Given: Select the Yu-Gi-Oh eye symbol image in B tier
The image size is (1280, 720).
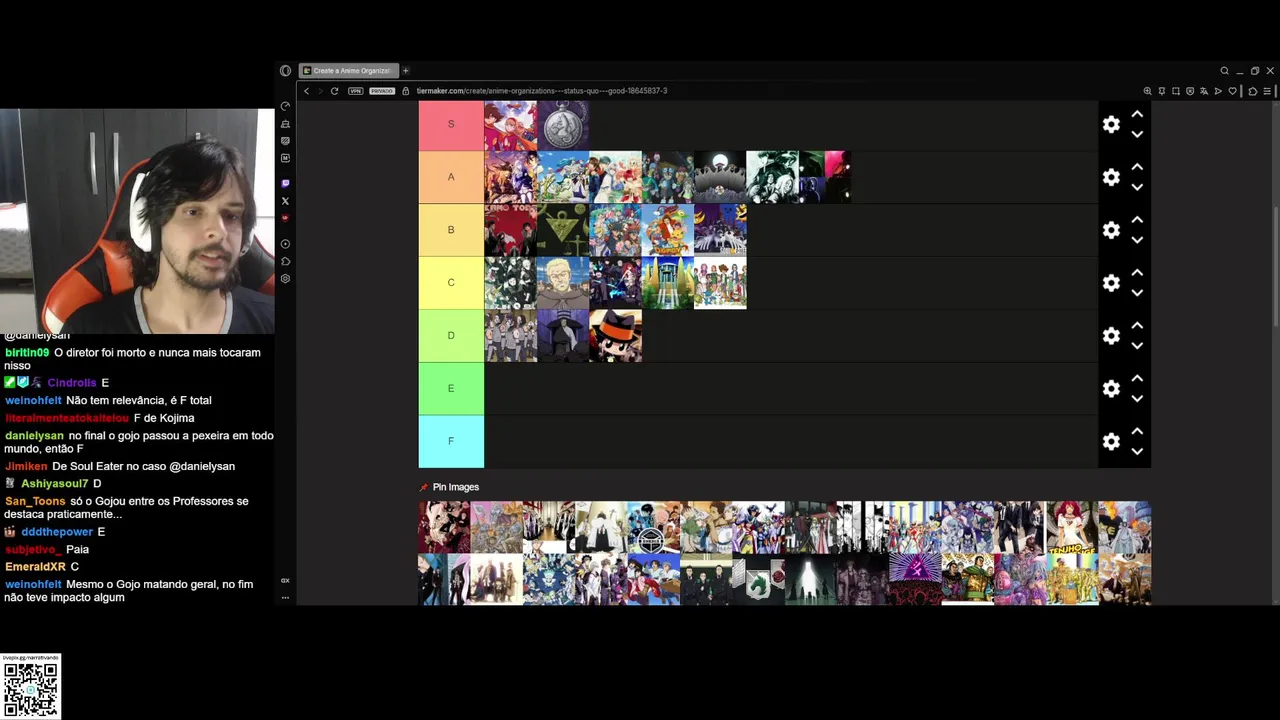Looking at the screenshot, I should 563,230.
